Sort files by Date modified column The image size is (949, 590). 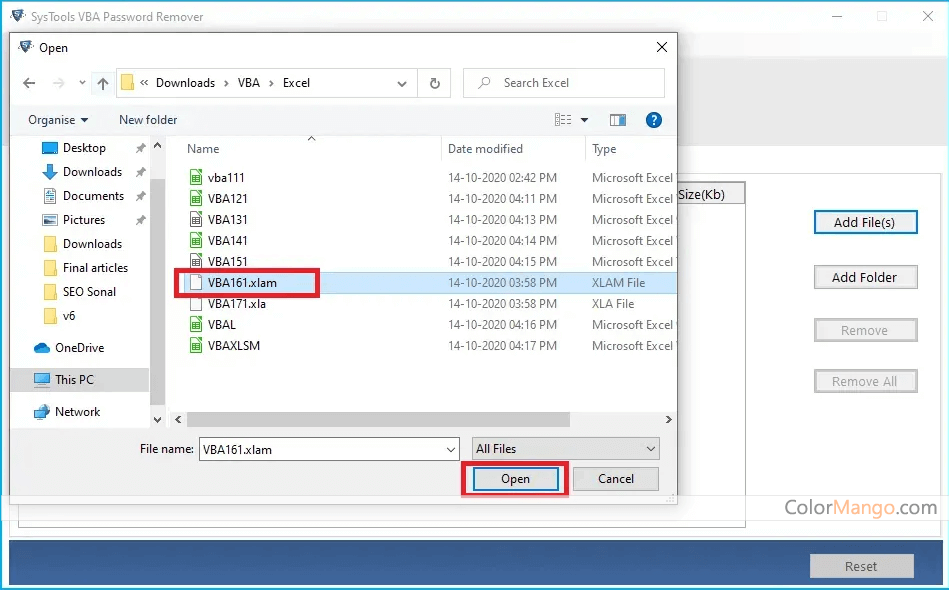[485, 149]
